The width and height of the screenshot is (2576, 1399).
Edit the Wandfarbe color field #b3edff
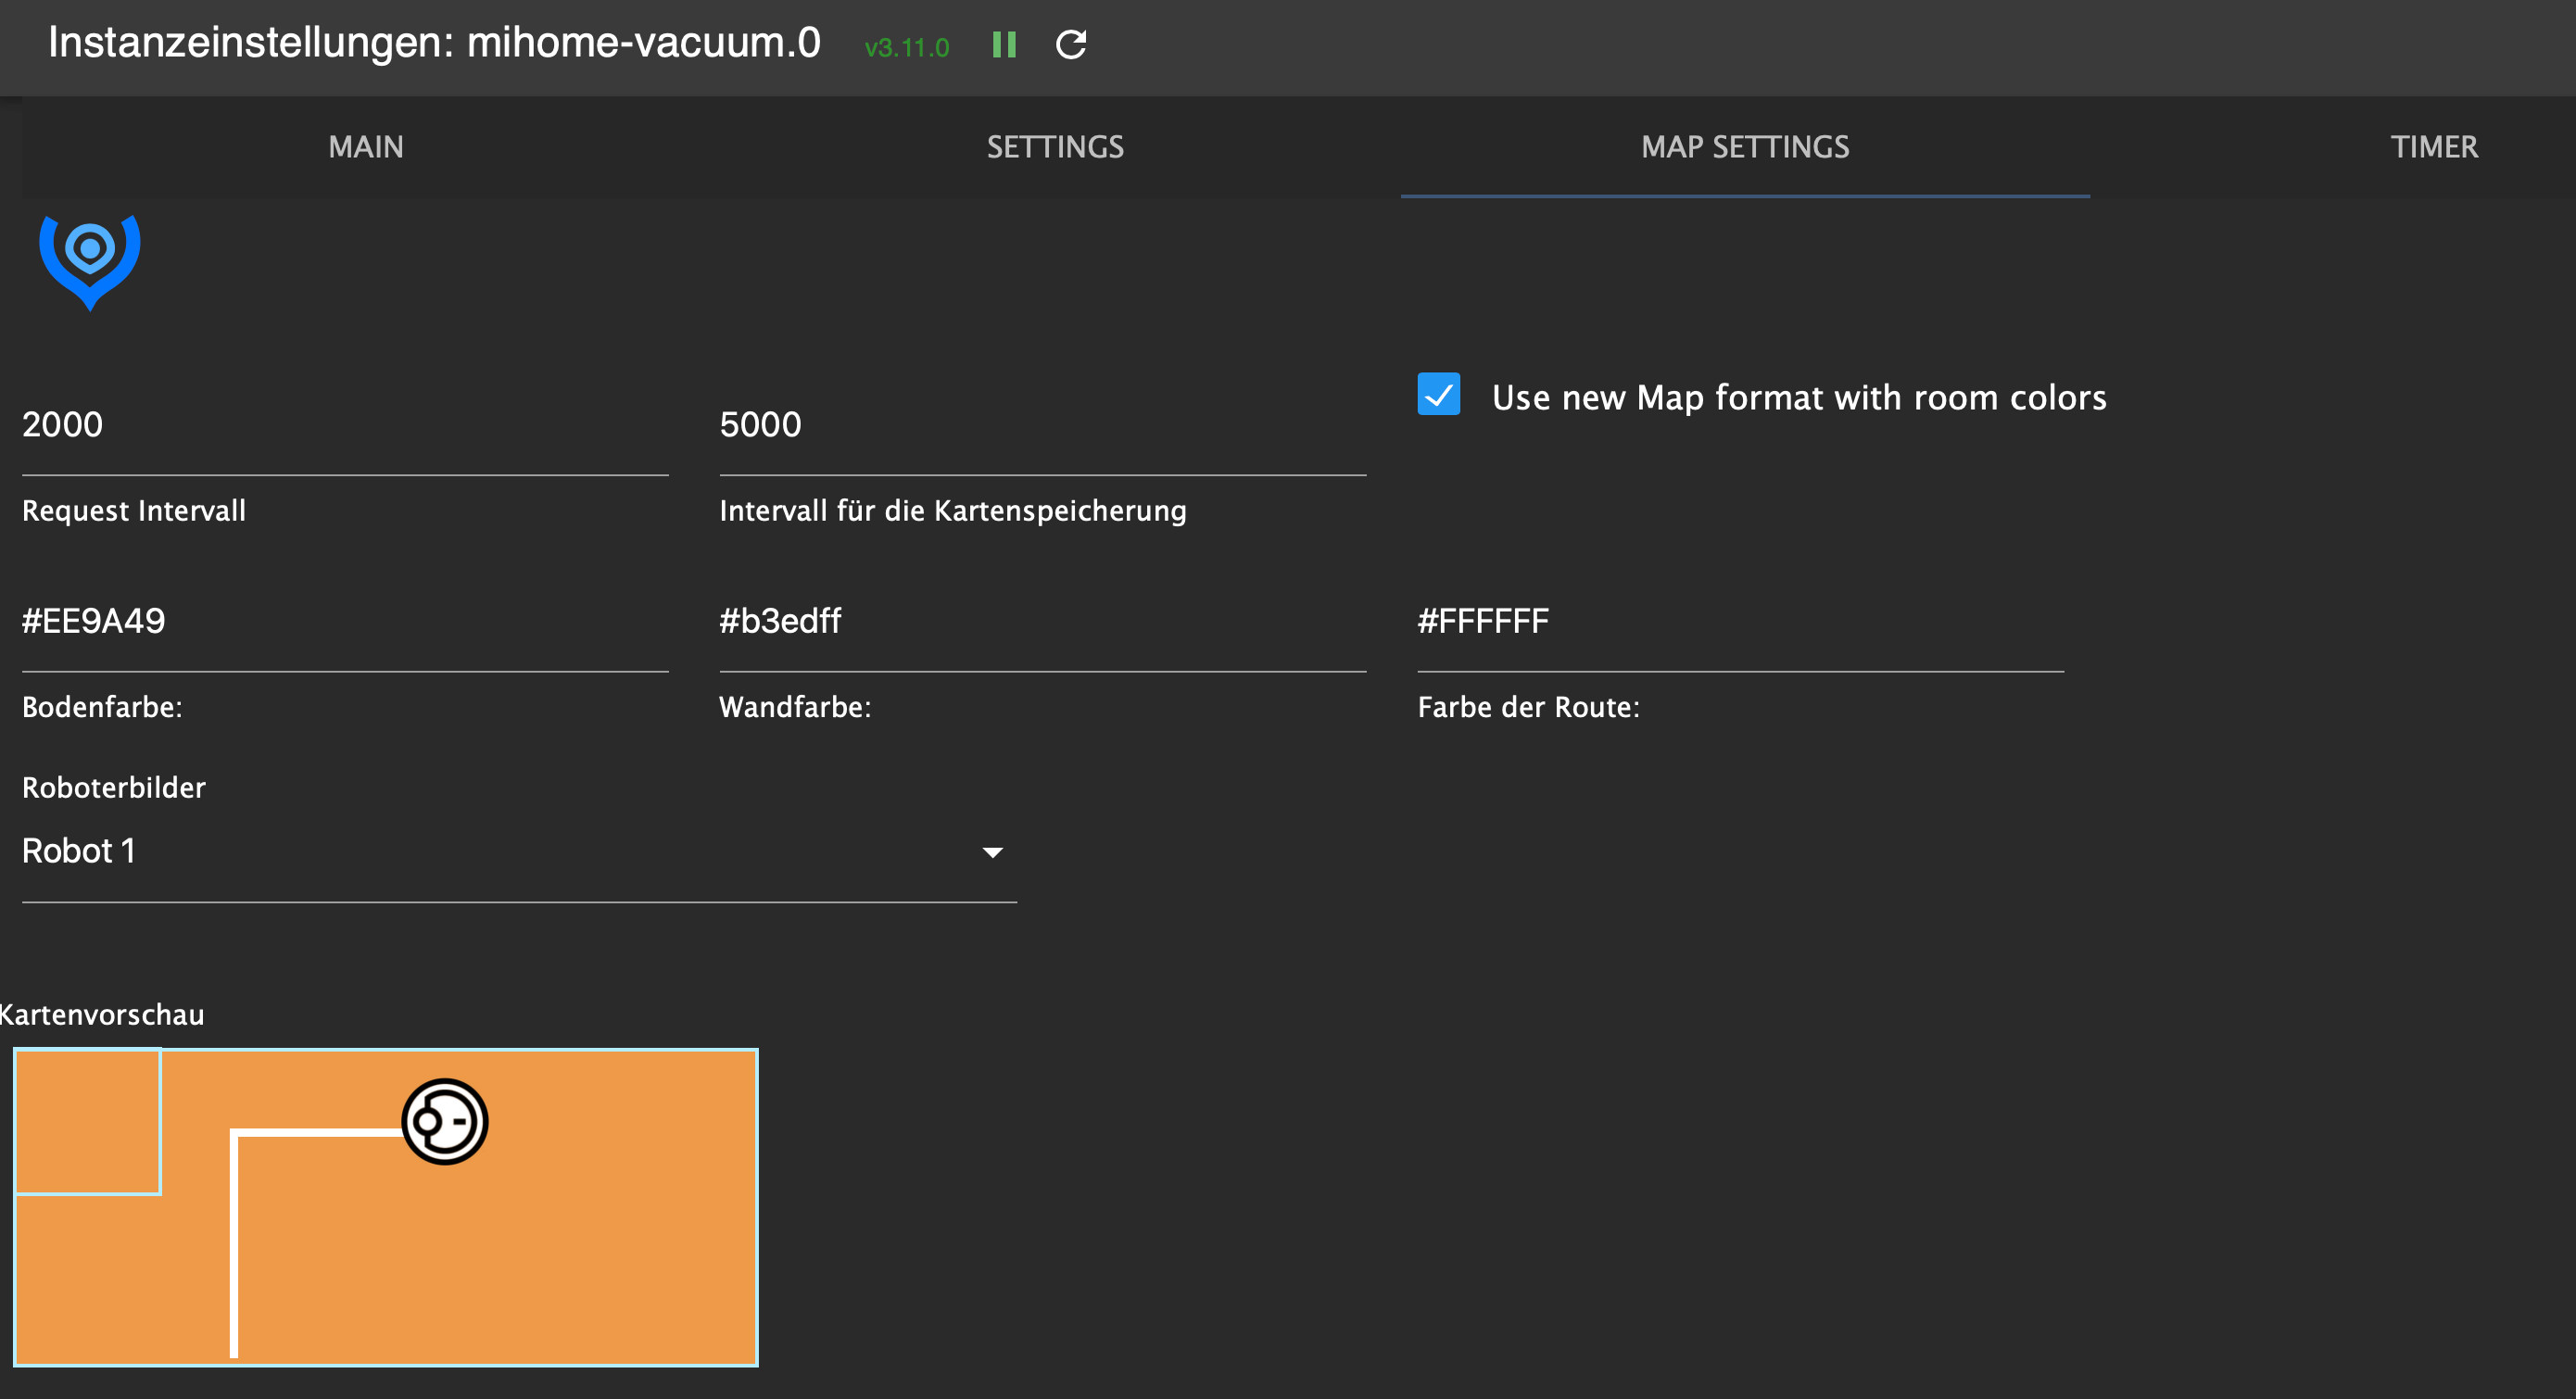pos(1042,622)
